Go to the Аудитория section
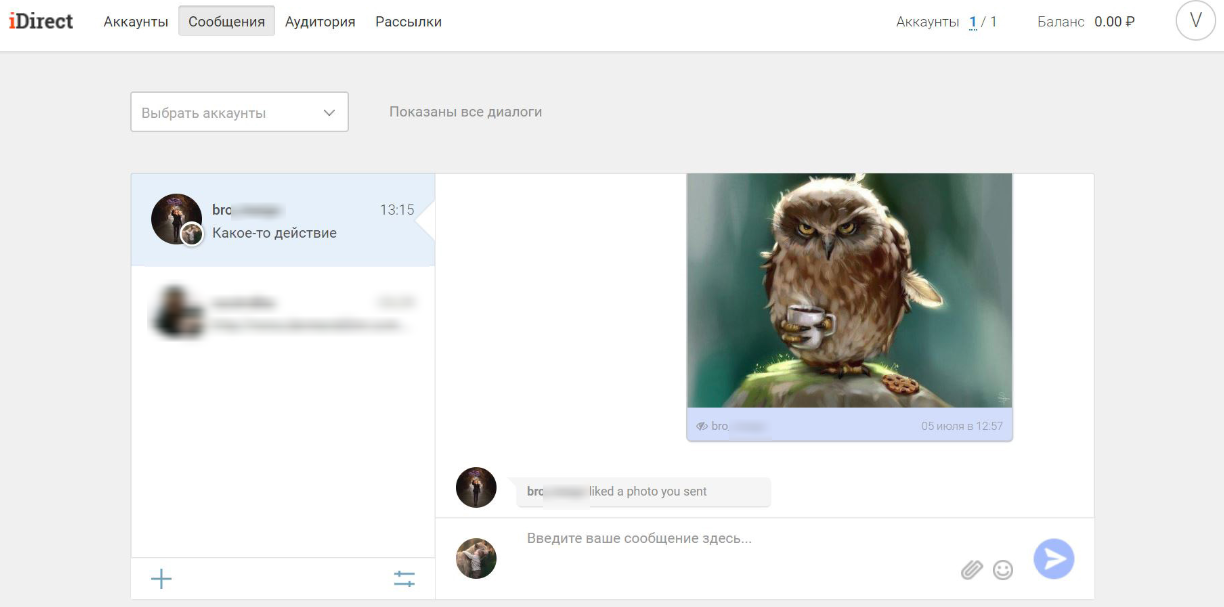The height and width of the screenshot is (607, 1224). pos(320,21)
